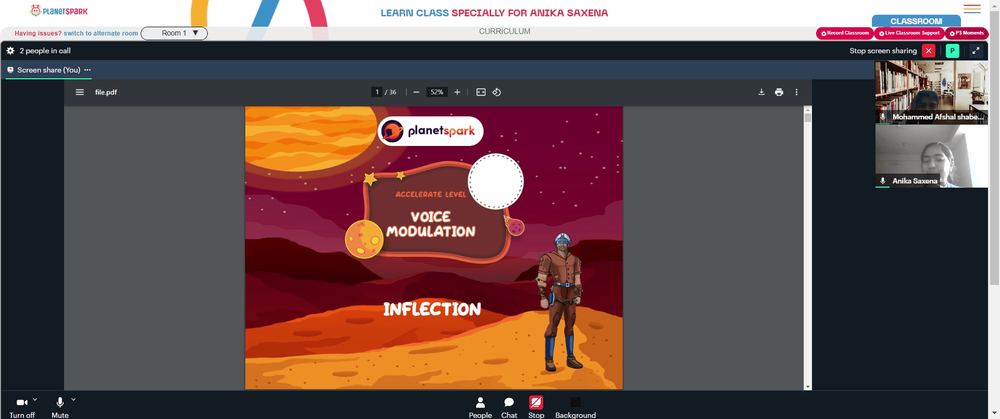Zoom out the PDF with minus

coord(416,92)
